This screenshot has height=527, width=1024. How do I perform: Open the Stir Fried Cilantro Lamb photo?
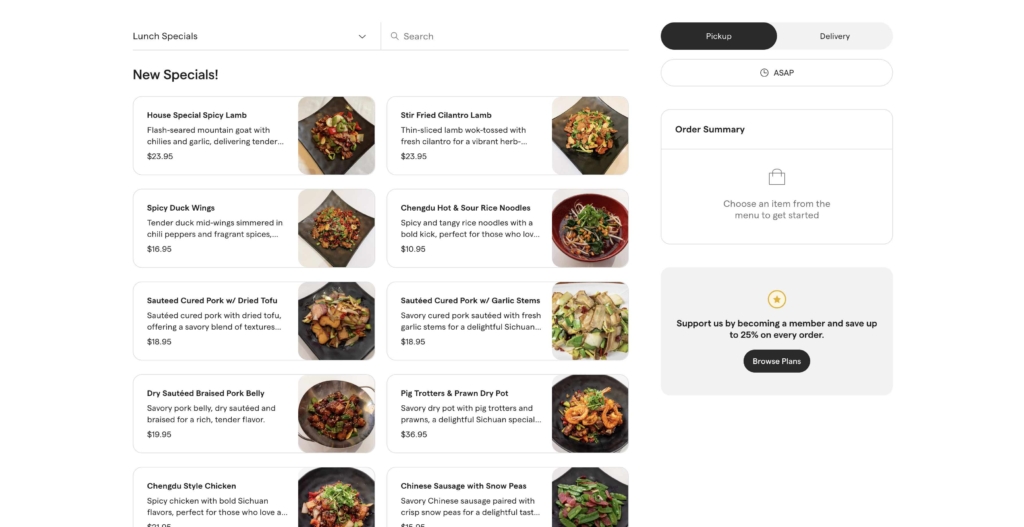click(x=590, y=135)
